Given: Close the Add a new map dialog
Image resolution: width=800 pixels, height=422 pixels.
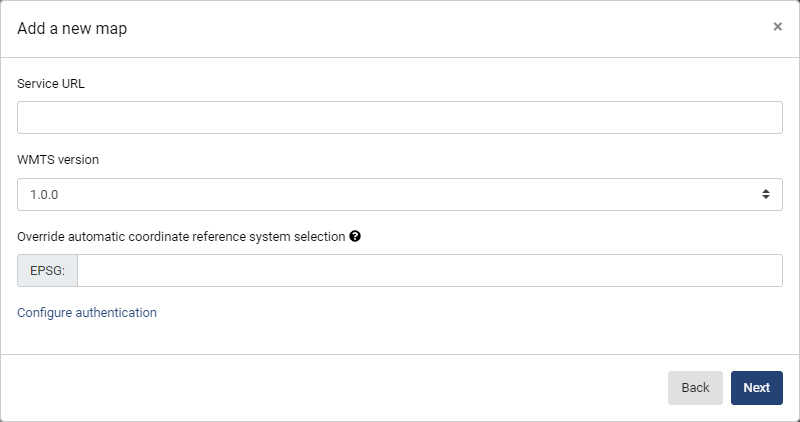Looking at the screenshot, I should coord(777,27).
